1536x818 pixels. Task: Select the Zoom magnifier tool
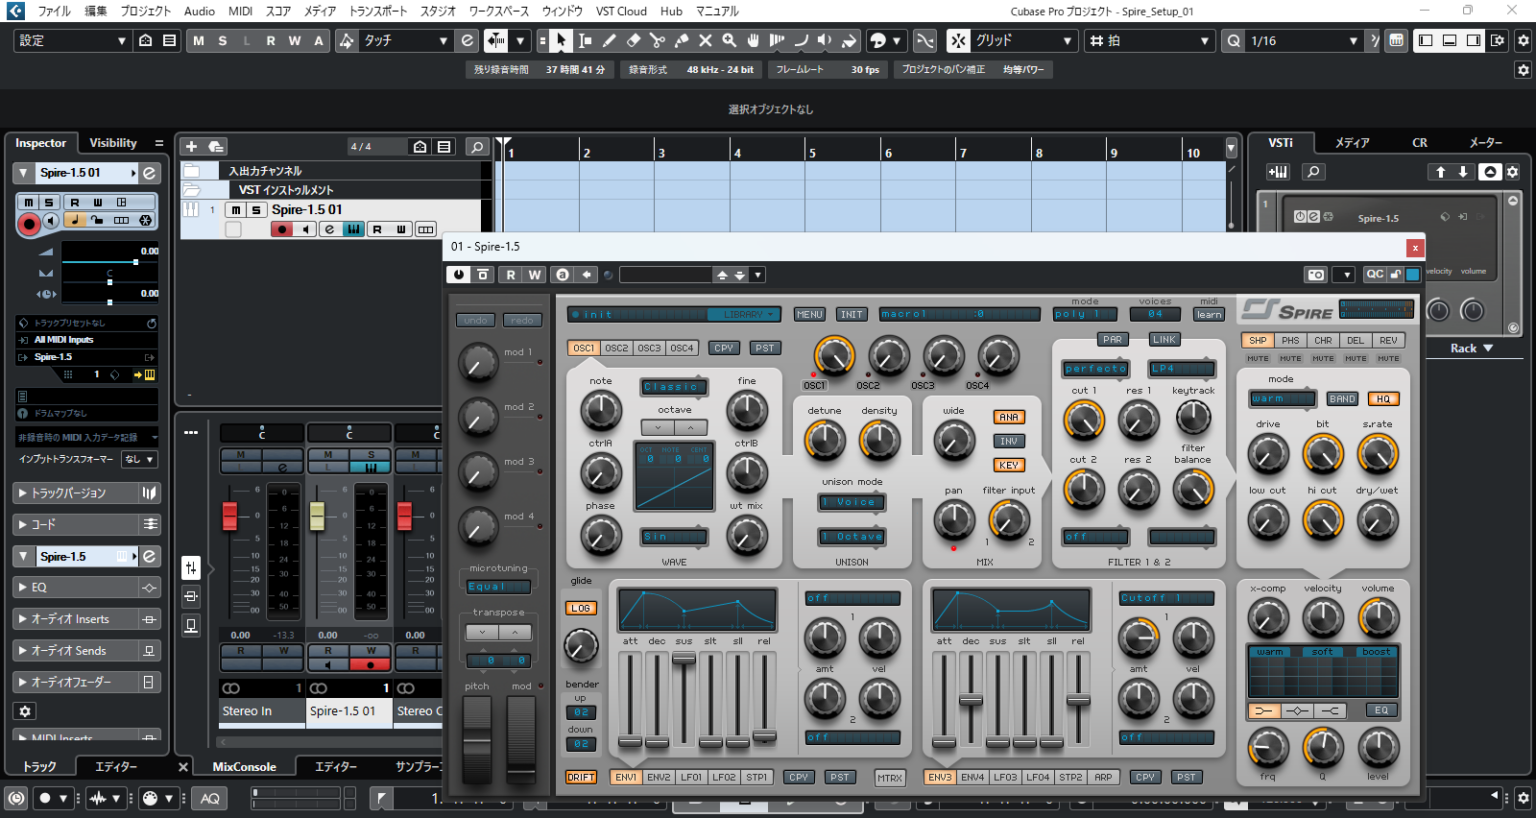click(x=729, y=41)
